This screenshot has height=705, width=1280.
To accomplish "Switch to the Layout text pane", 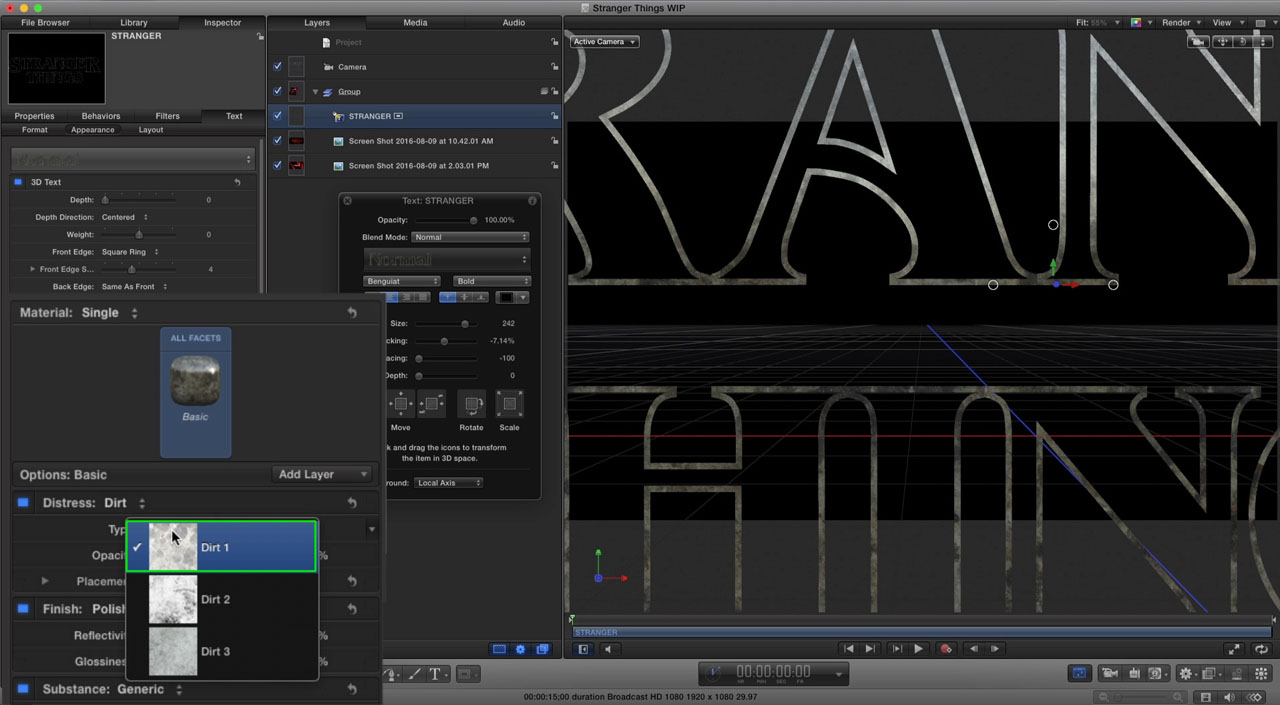I will (151, 130).
